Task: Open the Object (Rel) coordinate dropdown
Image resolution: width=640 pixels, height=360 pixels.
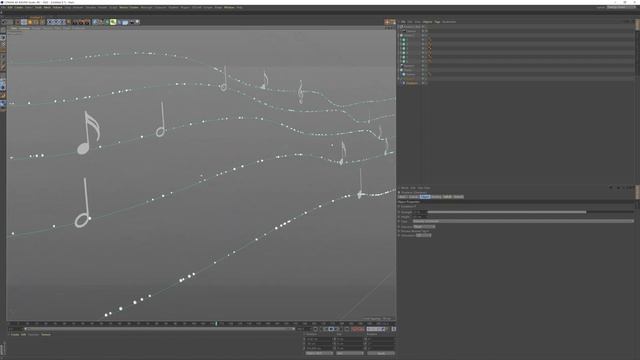Action: coord(319,353)
